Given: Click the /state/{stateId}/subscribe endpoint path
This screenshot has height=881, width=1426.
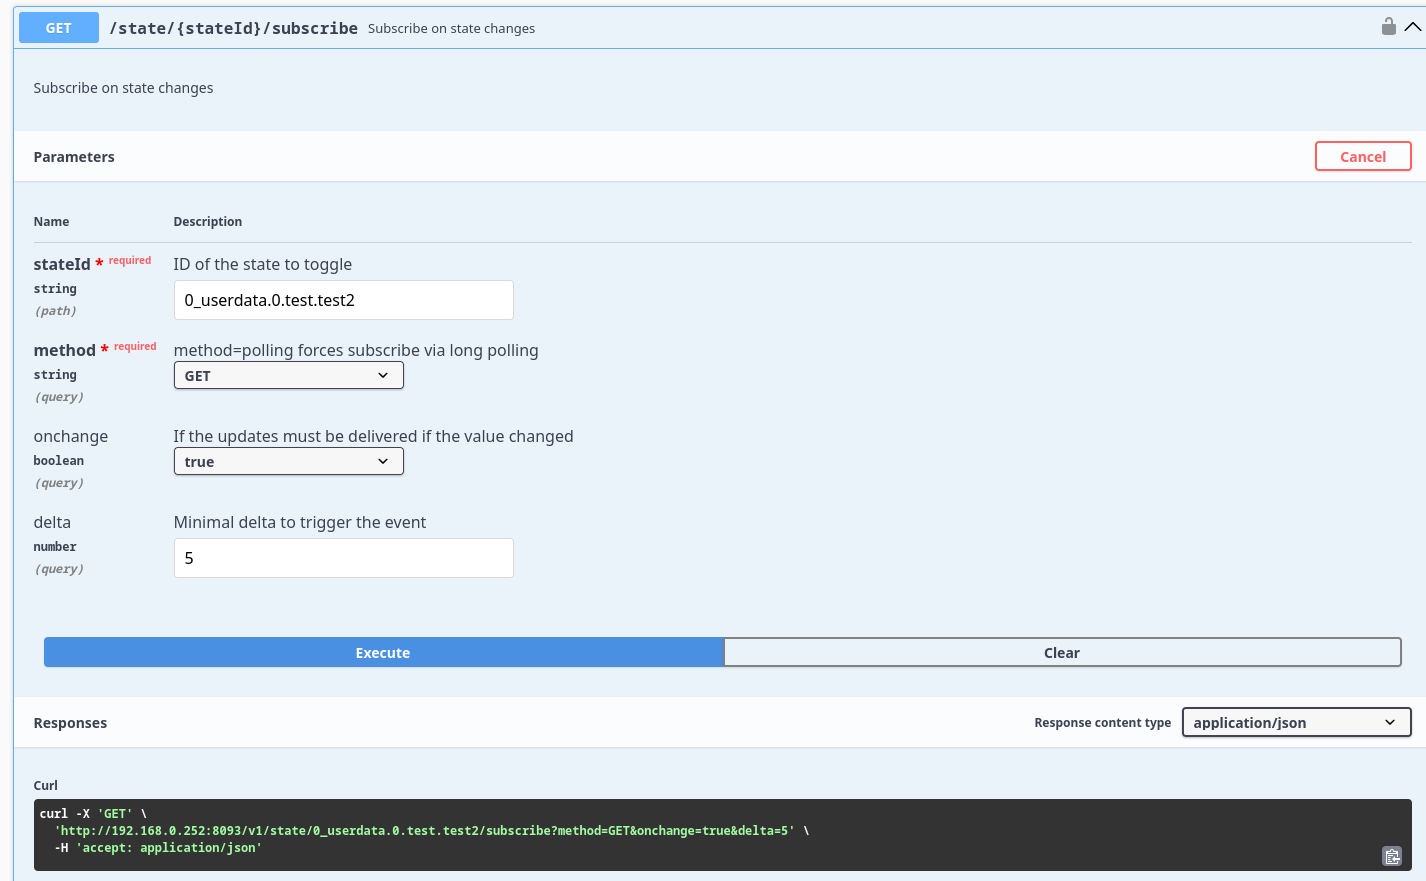Looking at the screenshot, I should [233, 28].
